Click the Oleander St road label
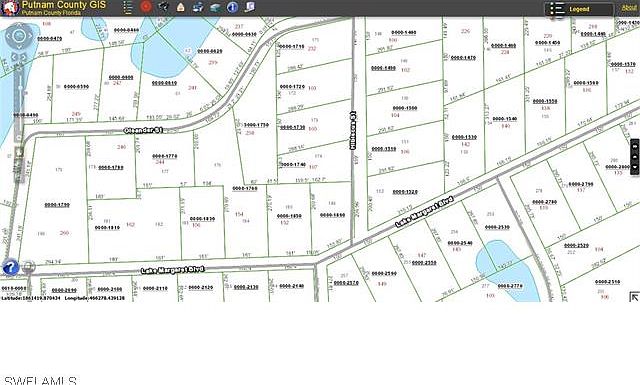 [x=143, y=130]
